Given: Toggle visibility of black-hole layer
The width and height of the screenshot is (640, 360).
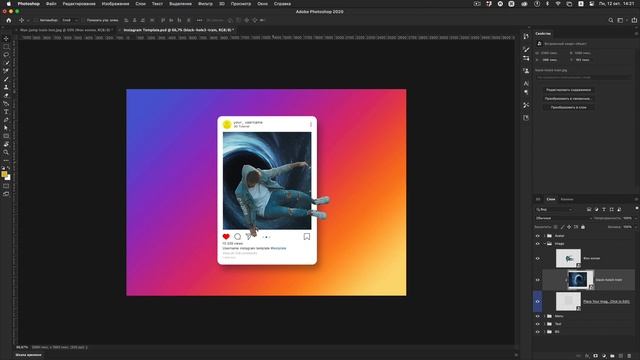Looking at the screenshot, I should click(538, 280).
